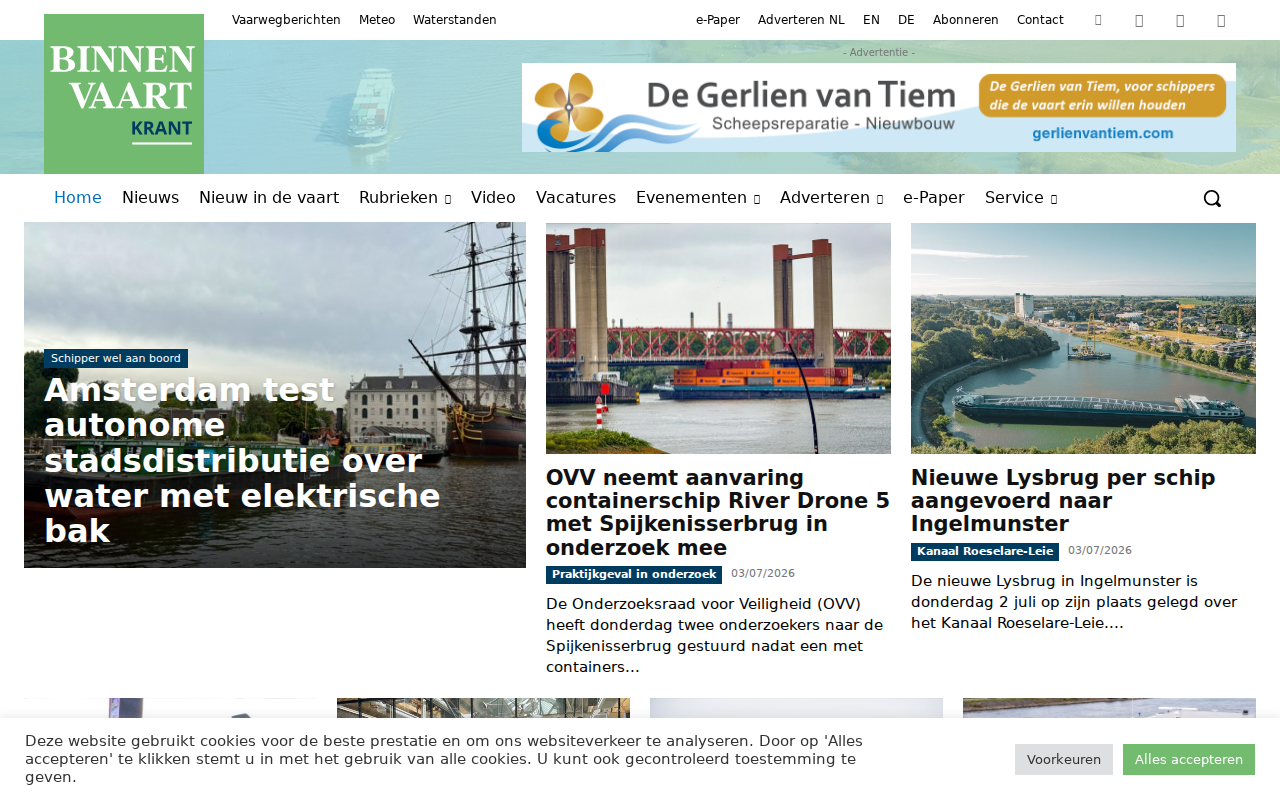Click the Voorkeuren cookie button
The image size is (1280, 800).
click(1064, 759)
